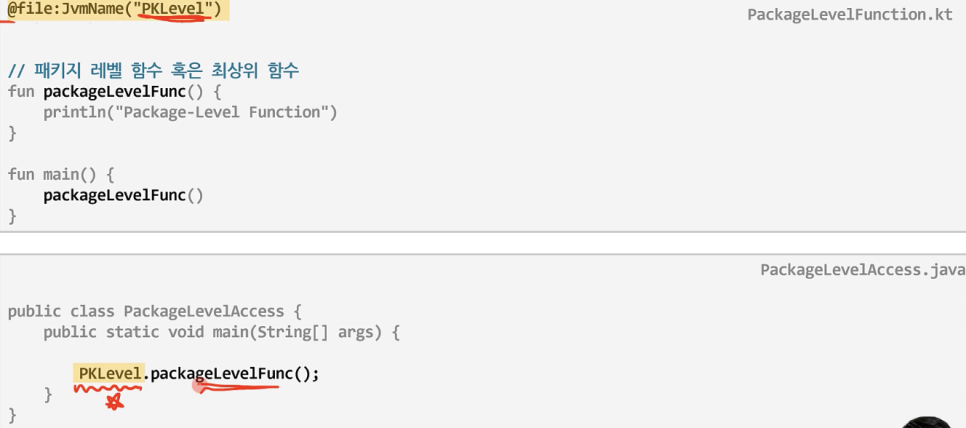966x428 pixels.
Task: Click the red laser pointer dot
Action: [x=199, y=386]
